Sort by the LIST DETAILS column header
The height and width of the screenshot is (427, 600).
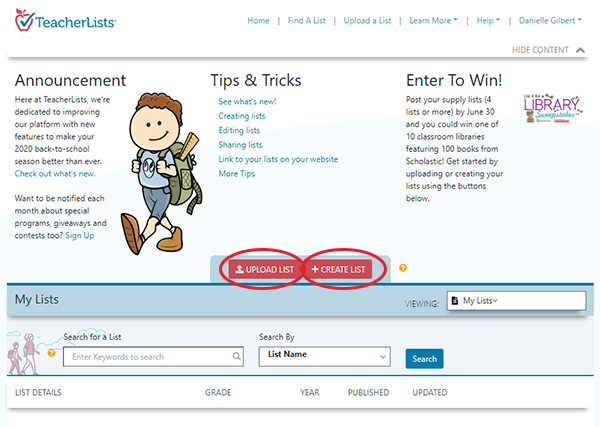point(38,393)
